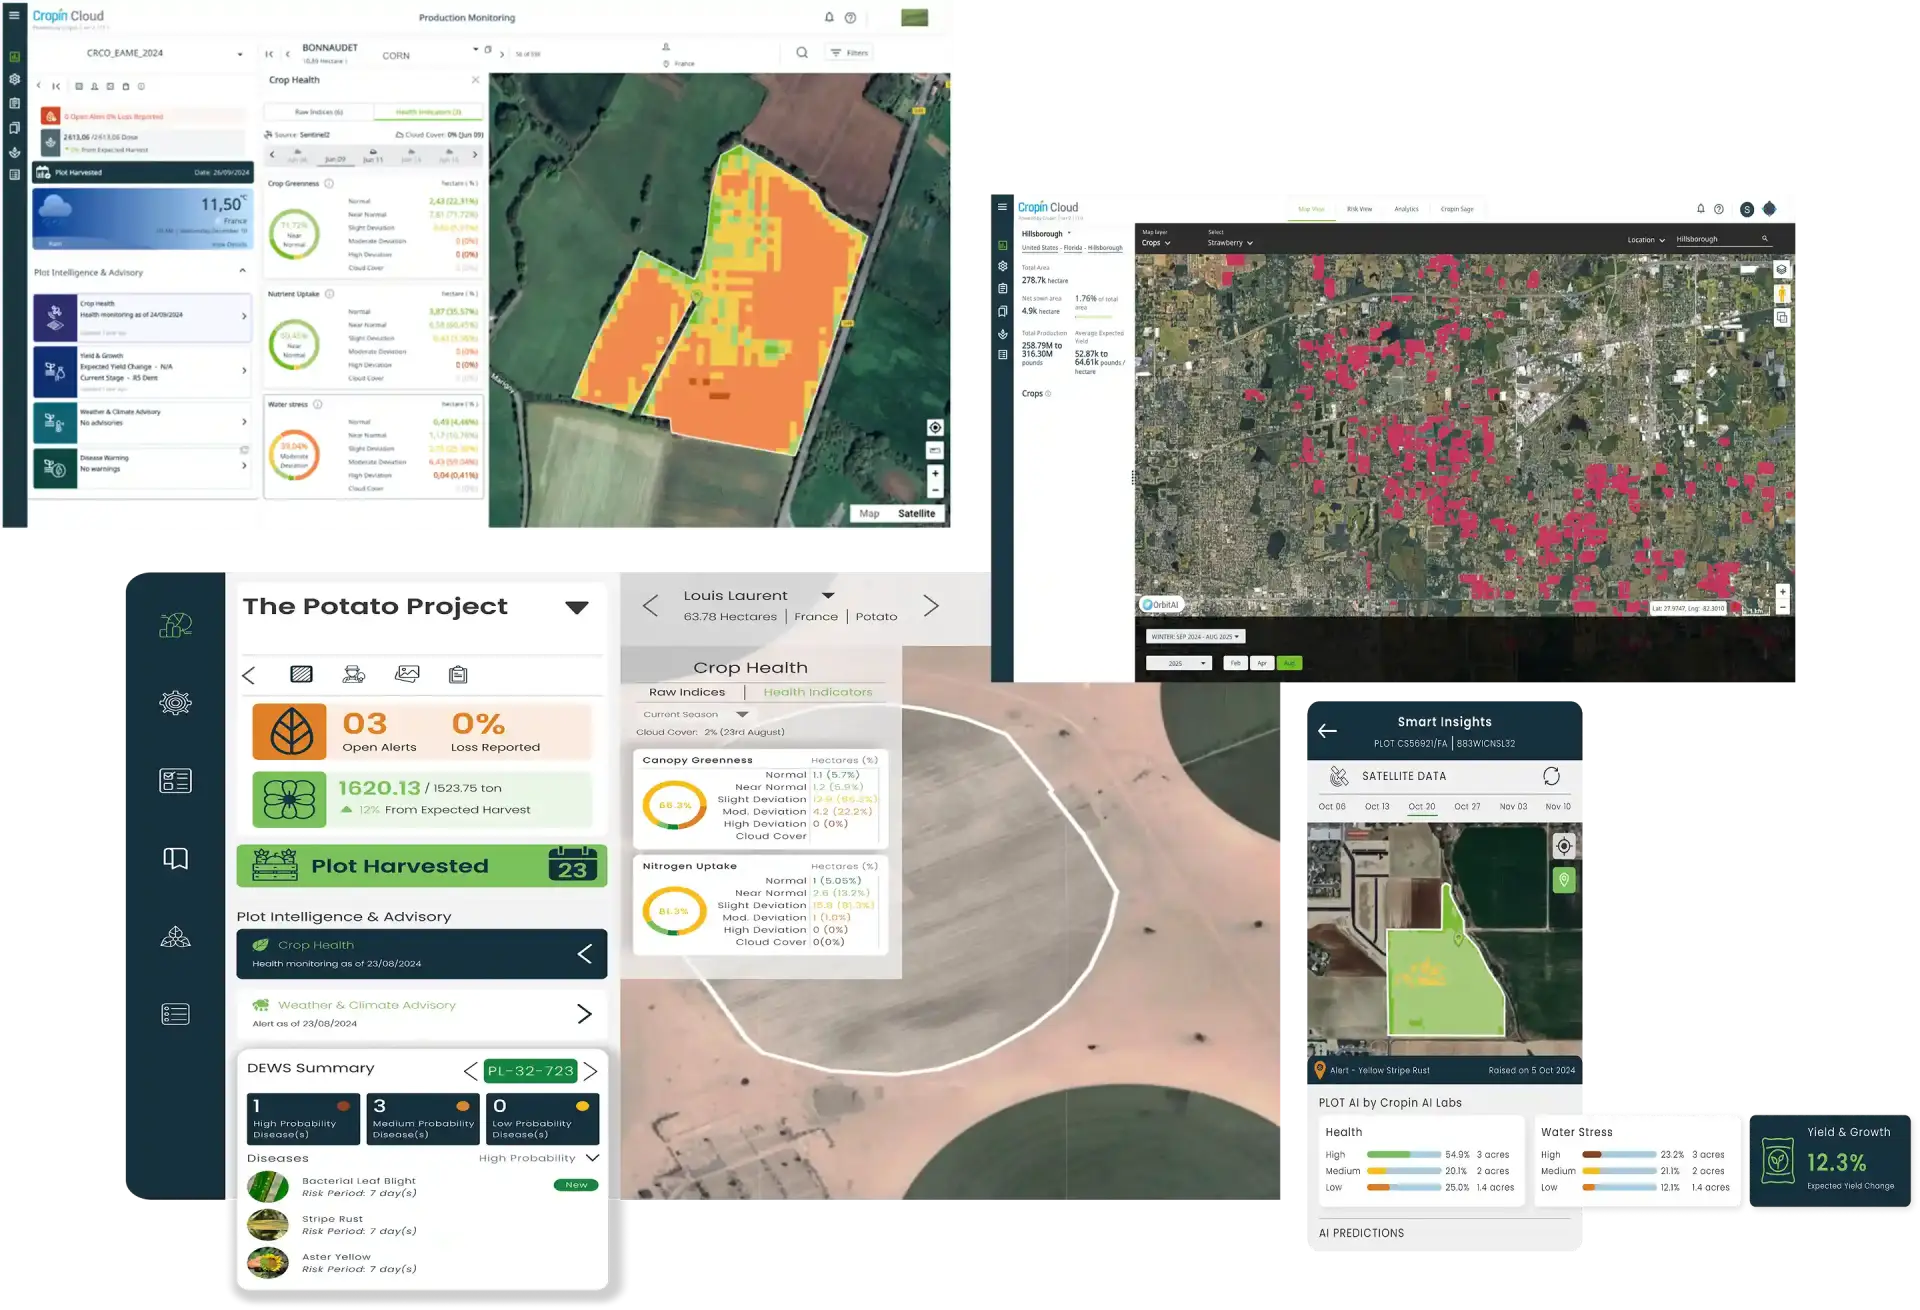Select Oct 27 on satellite date timeline
The height and width of the screenshot is (1310, 1920).
1467,806
